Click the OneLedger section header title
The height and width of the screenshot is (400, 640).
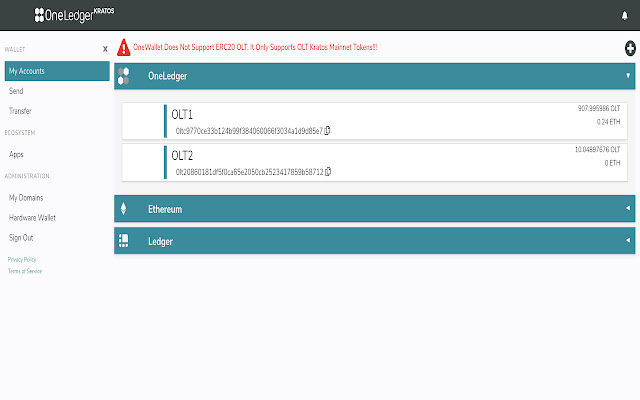pyautogui.click(x=167, y=76)
